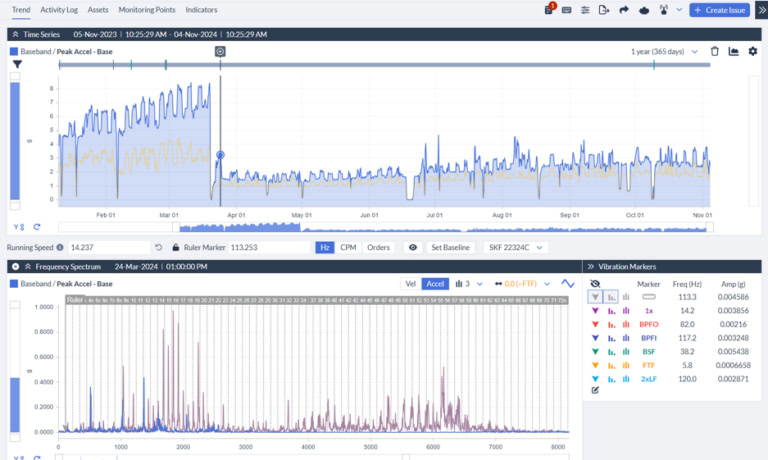Select Orders frequency units

point(378,247)
